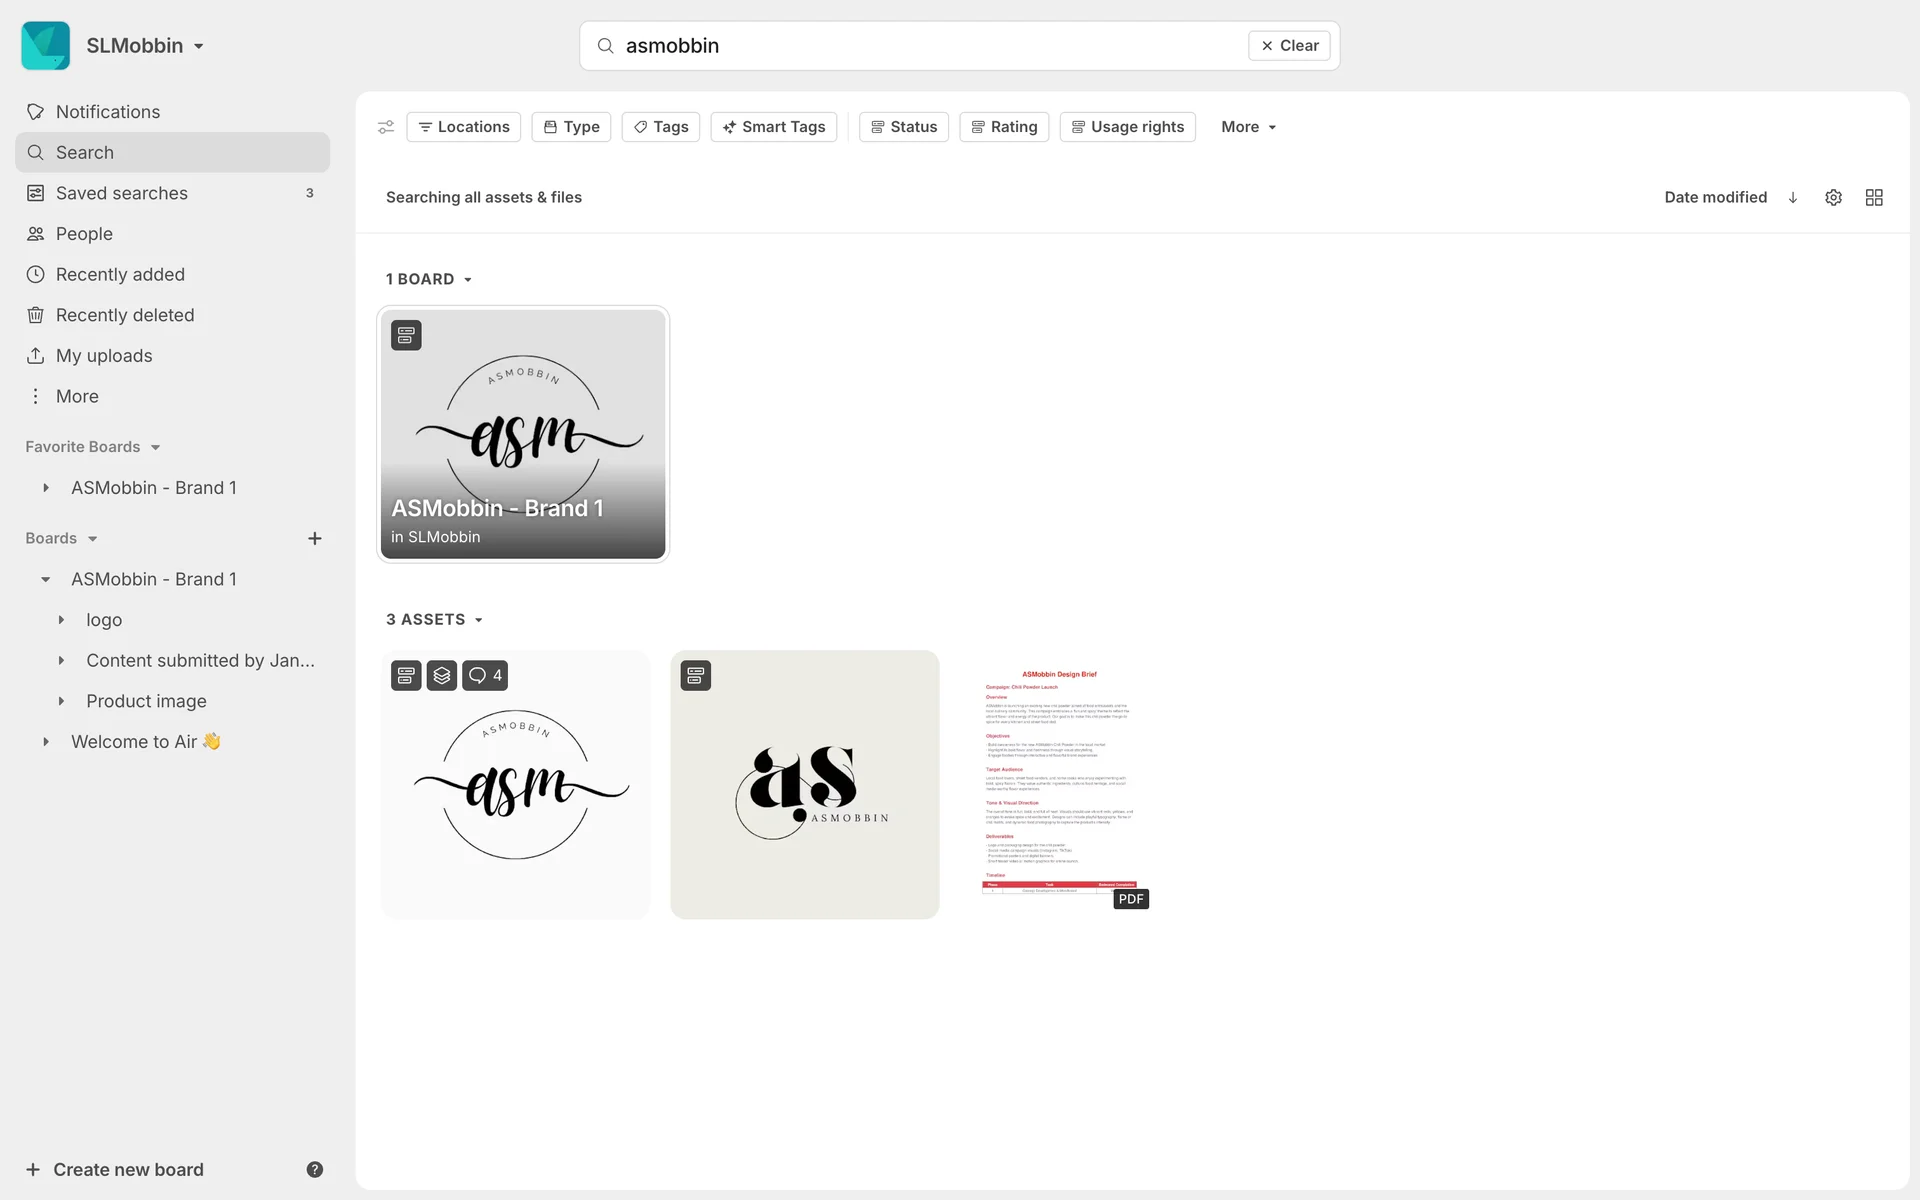Open the More filters dropdown

pos(1248,127)
